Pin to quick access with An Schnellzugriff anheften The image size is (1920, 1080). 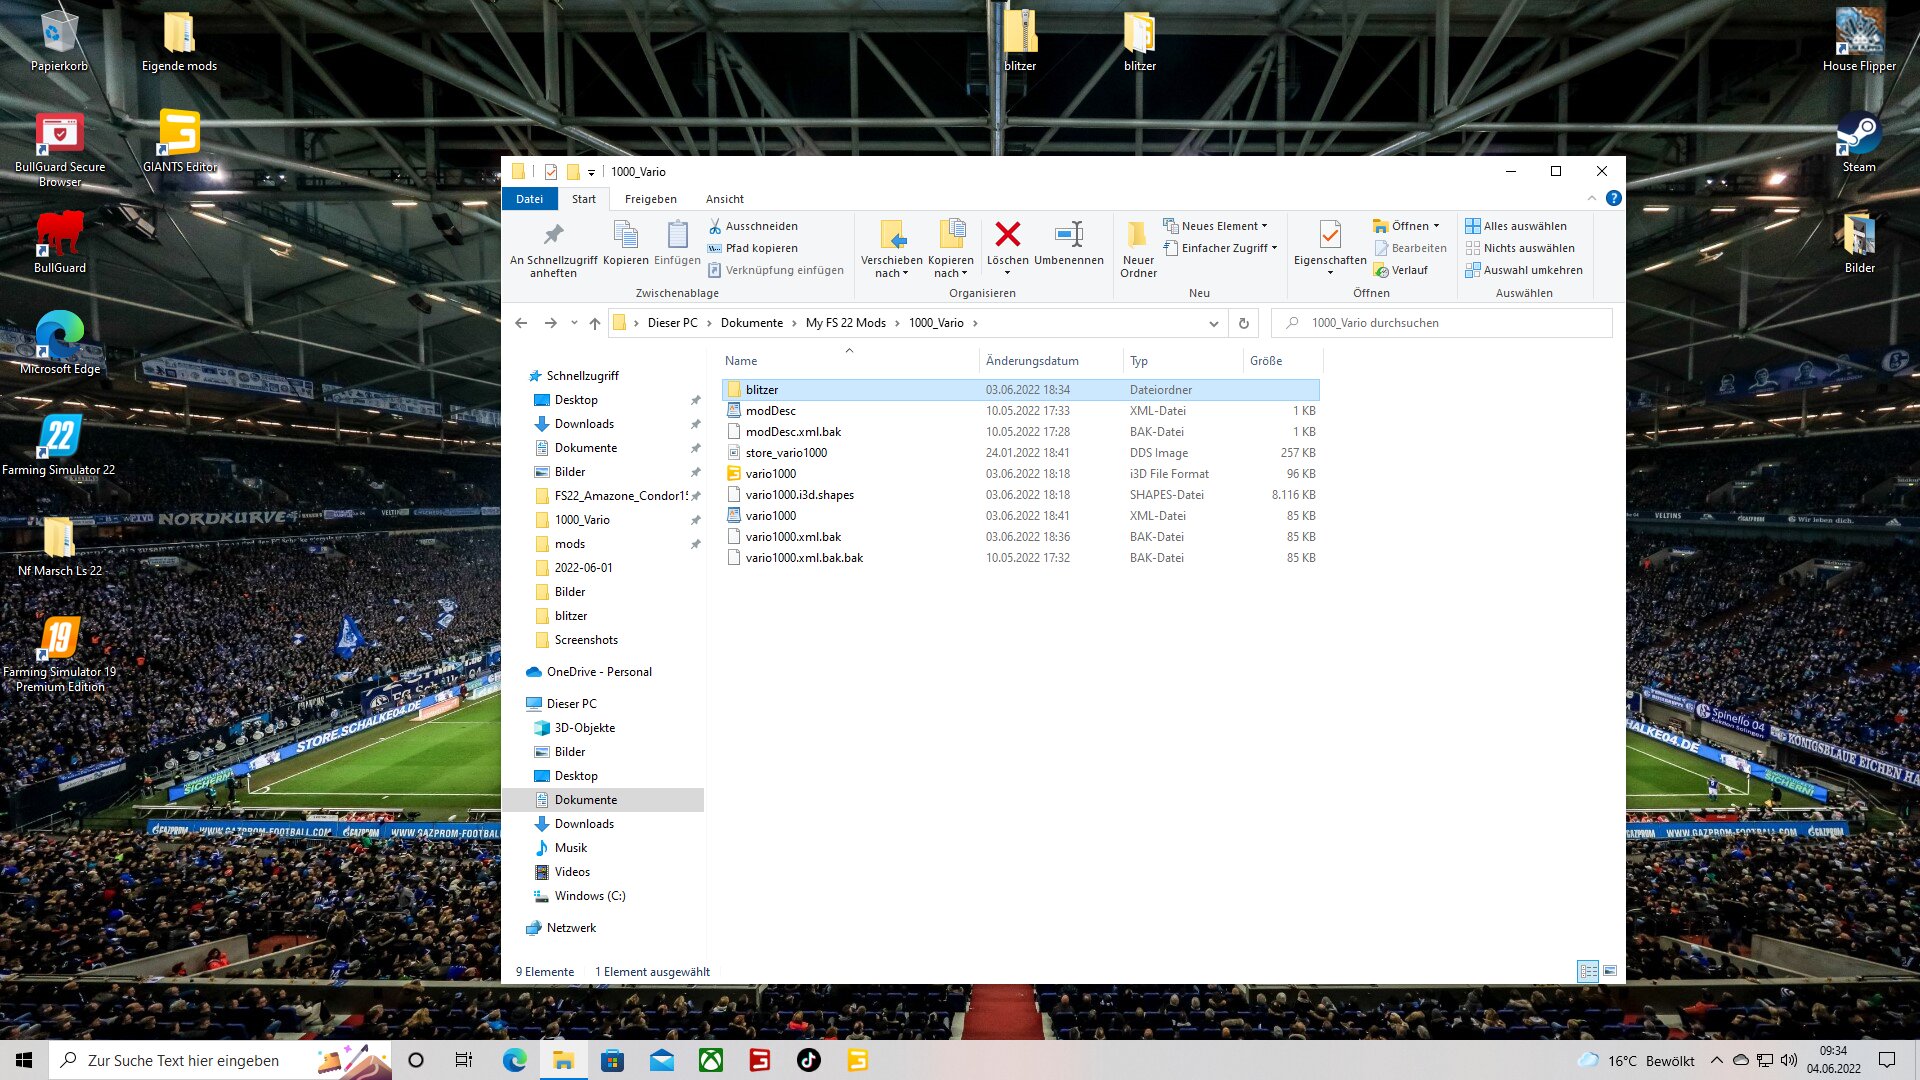click(x=553, y=245)
